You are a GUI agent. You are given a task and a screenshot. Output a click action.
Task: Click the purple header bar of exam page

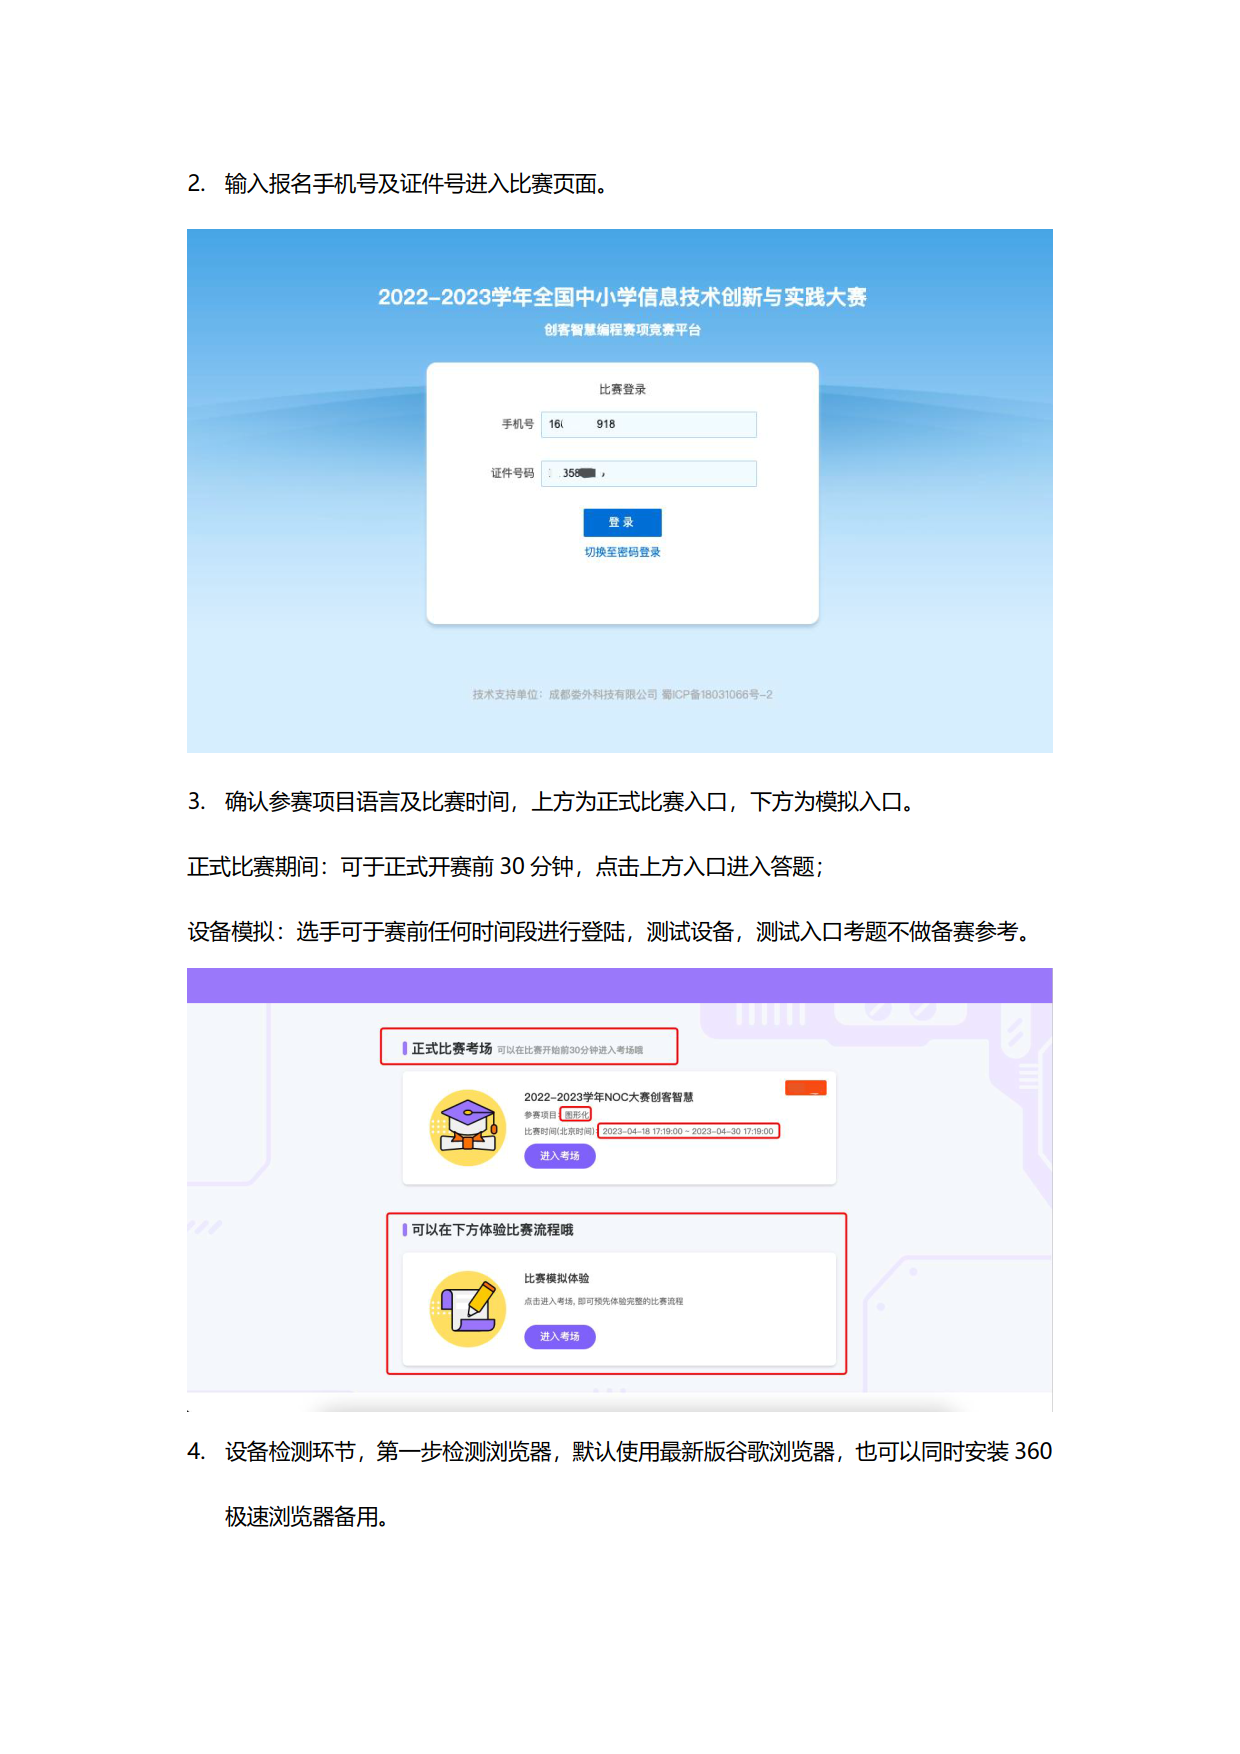coord(620,985)
